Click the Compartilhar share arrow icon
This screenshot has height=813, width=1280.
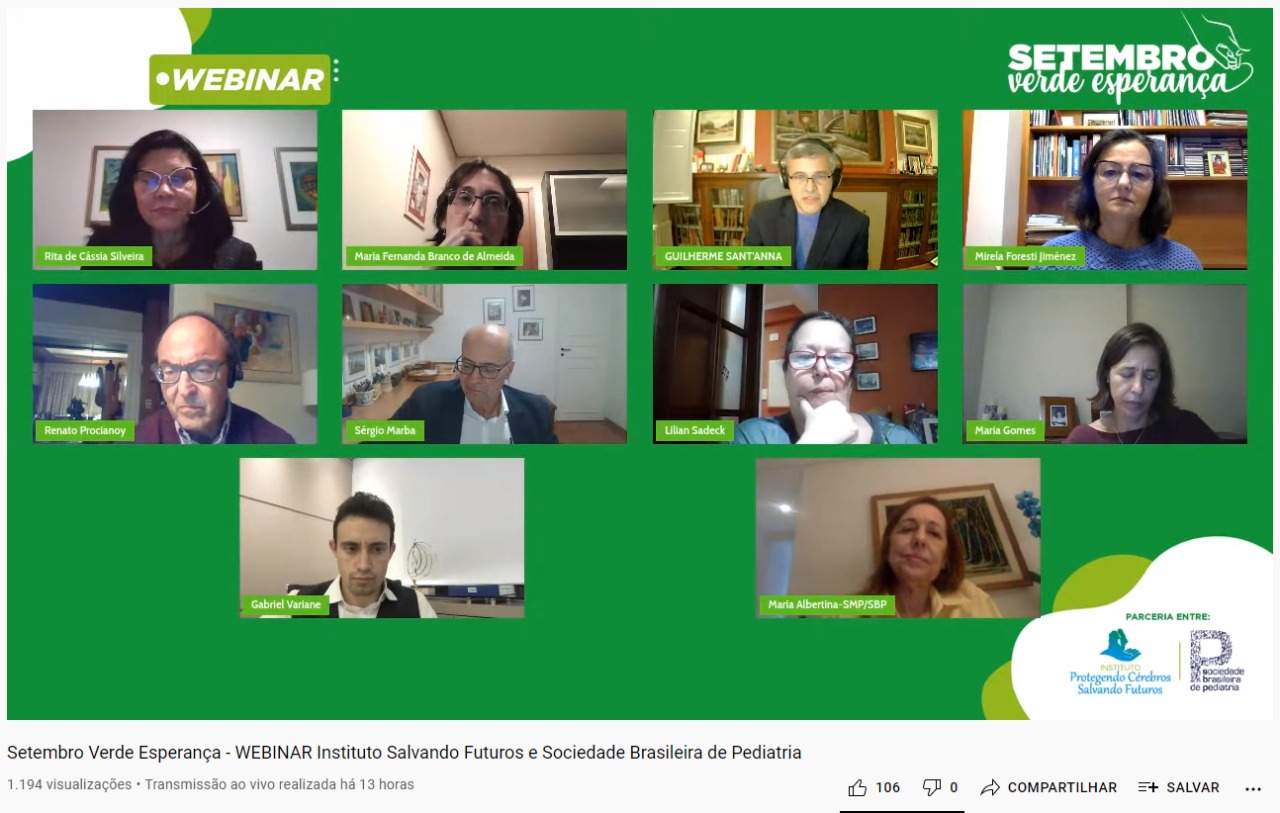click(x=990, y=788)
